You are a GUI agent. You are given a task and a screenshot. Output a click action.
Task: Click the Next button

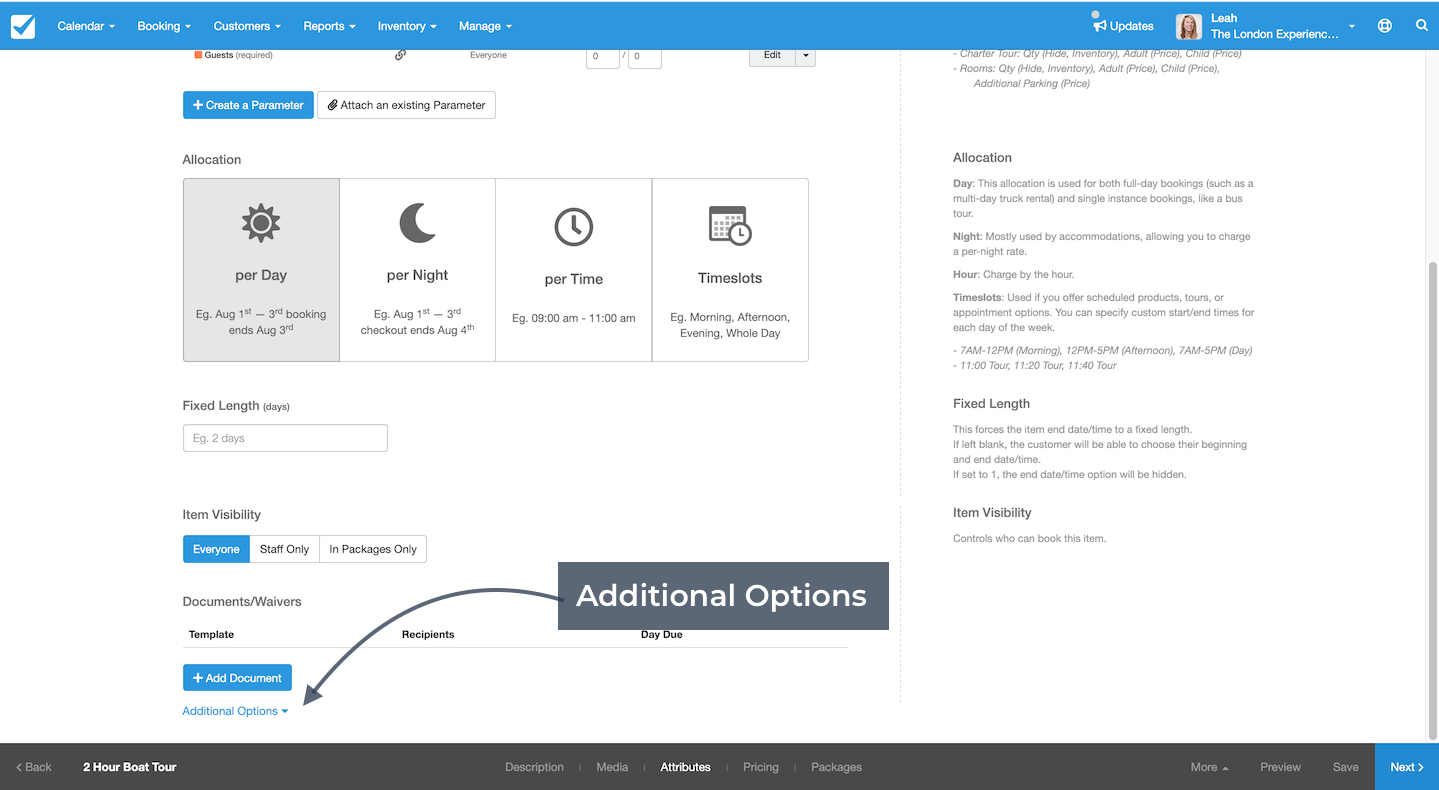click(x=1407, y=767)
